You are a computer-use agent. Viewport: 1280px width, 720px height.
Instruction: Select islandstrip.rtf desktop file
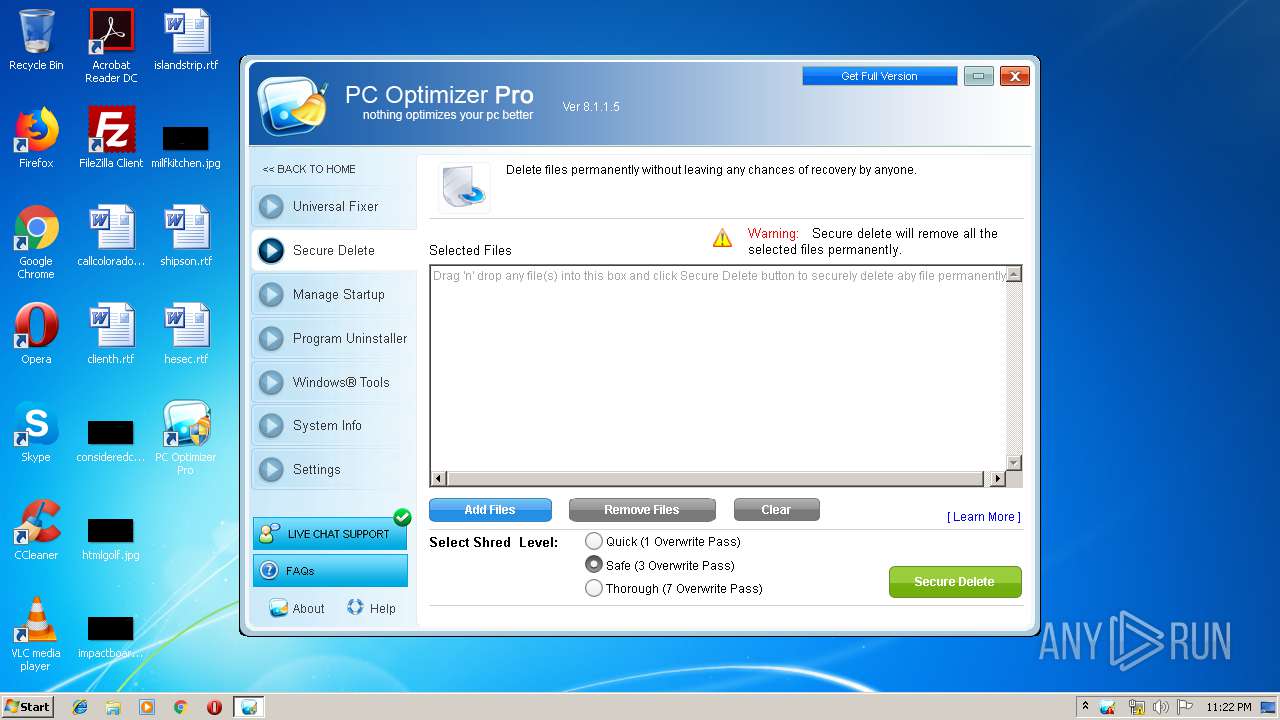coord(186,40)
